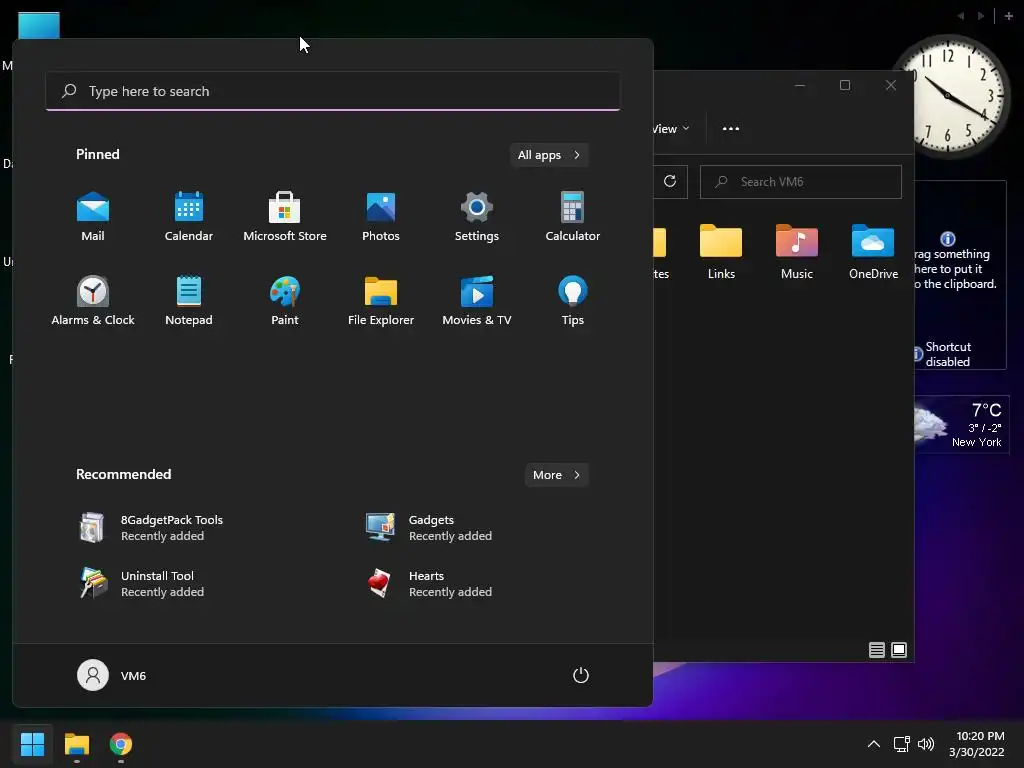Screen dimensions: 1024x768
Task: Open the Tips app
Action: click(573, 301)
